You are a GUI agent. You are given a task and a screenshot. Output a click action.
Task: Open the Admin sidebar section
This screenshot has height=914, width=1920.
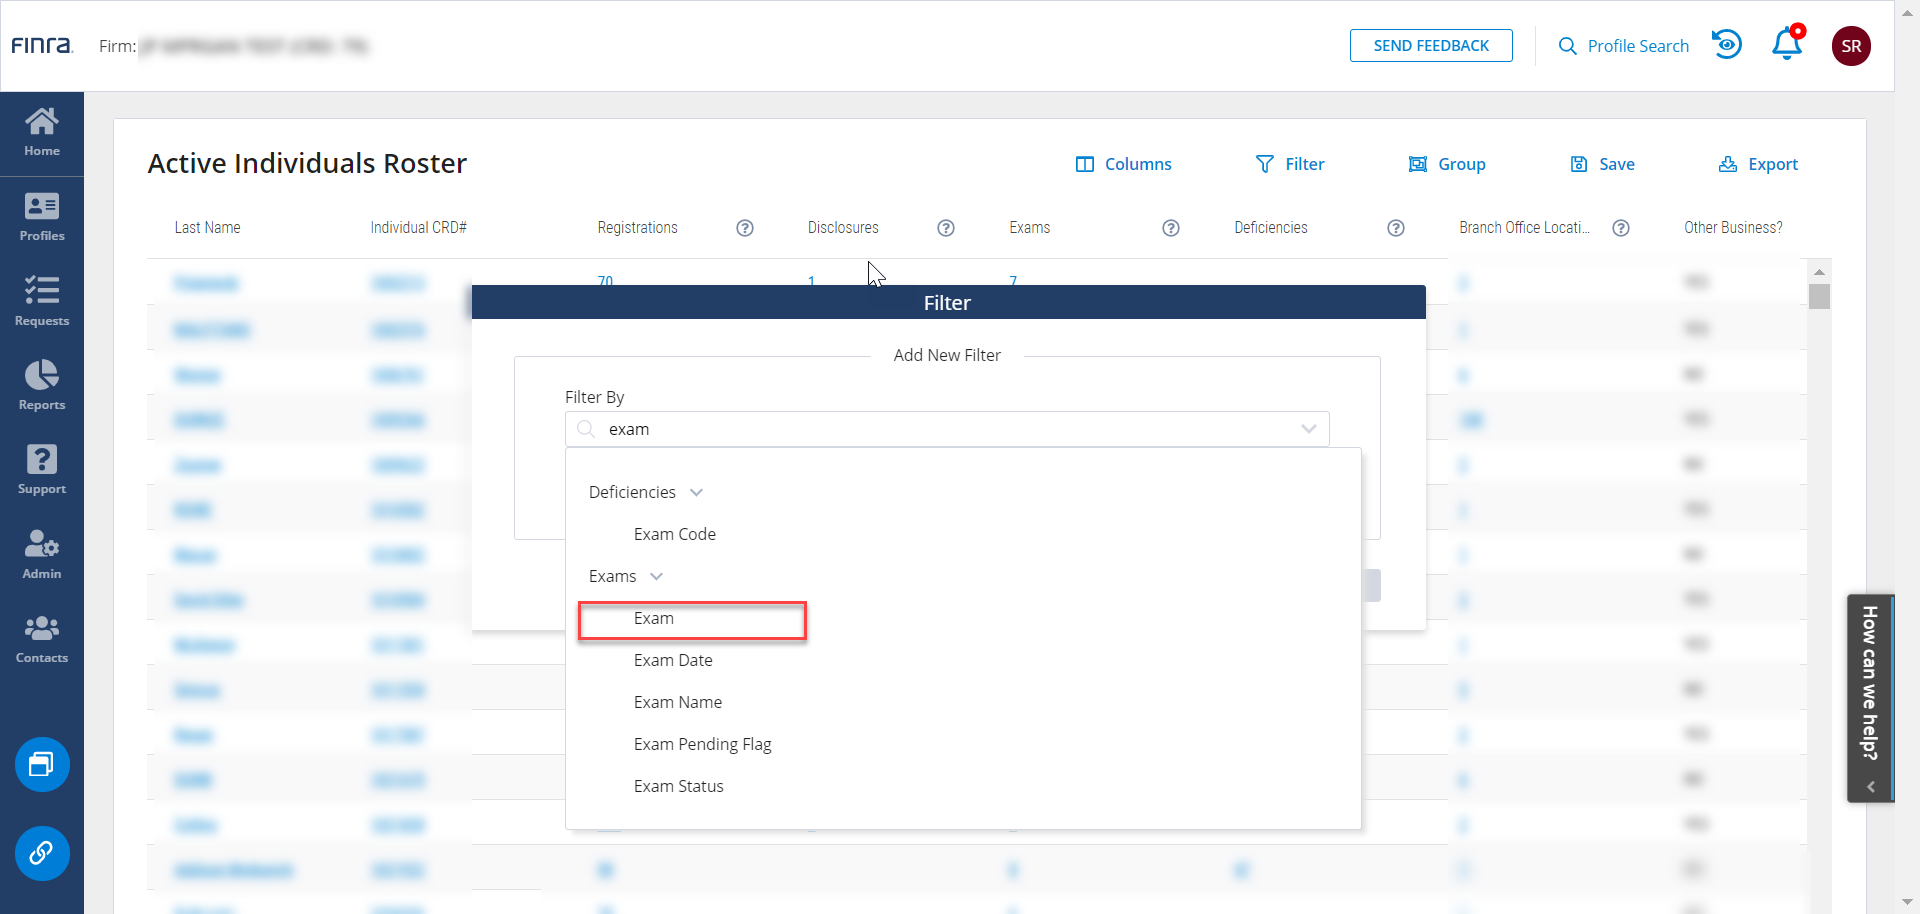coord(41,554)
